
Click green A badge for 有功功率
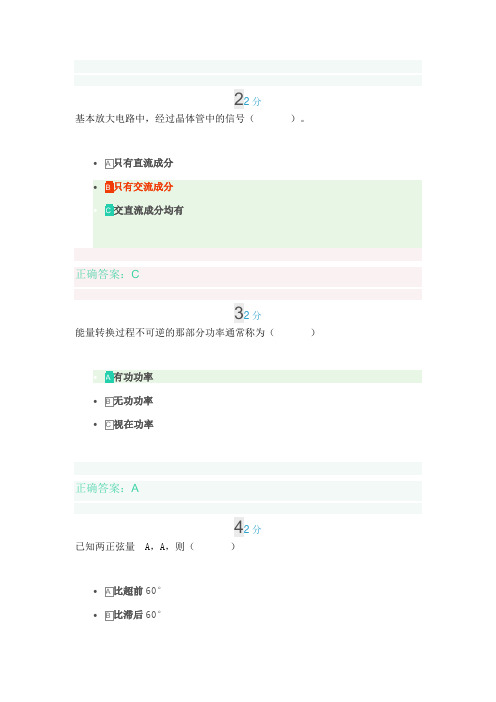pos(109,377)
